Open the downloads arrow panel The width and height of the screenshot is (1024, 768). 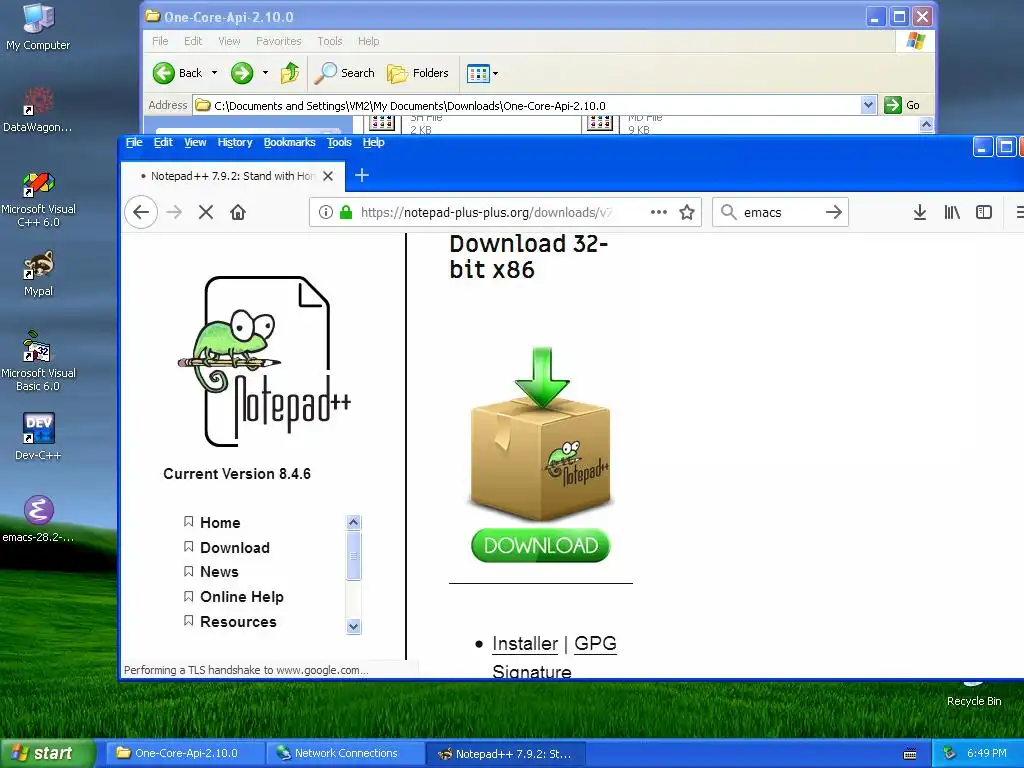click(920, 212)
